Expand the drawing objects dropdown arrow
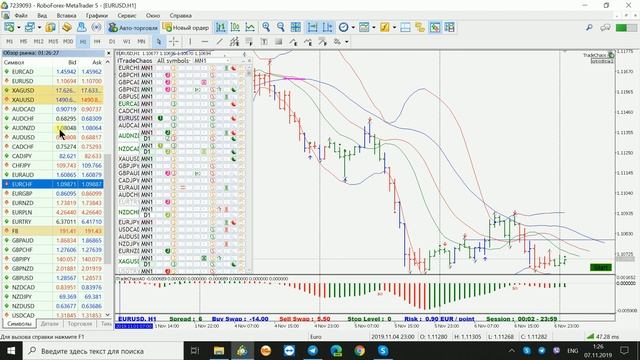Viewport: 640px width, 360px height. (347, 42)
